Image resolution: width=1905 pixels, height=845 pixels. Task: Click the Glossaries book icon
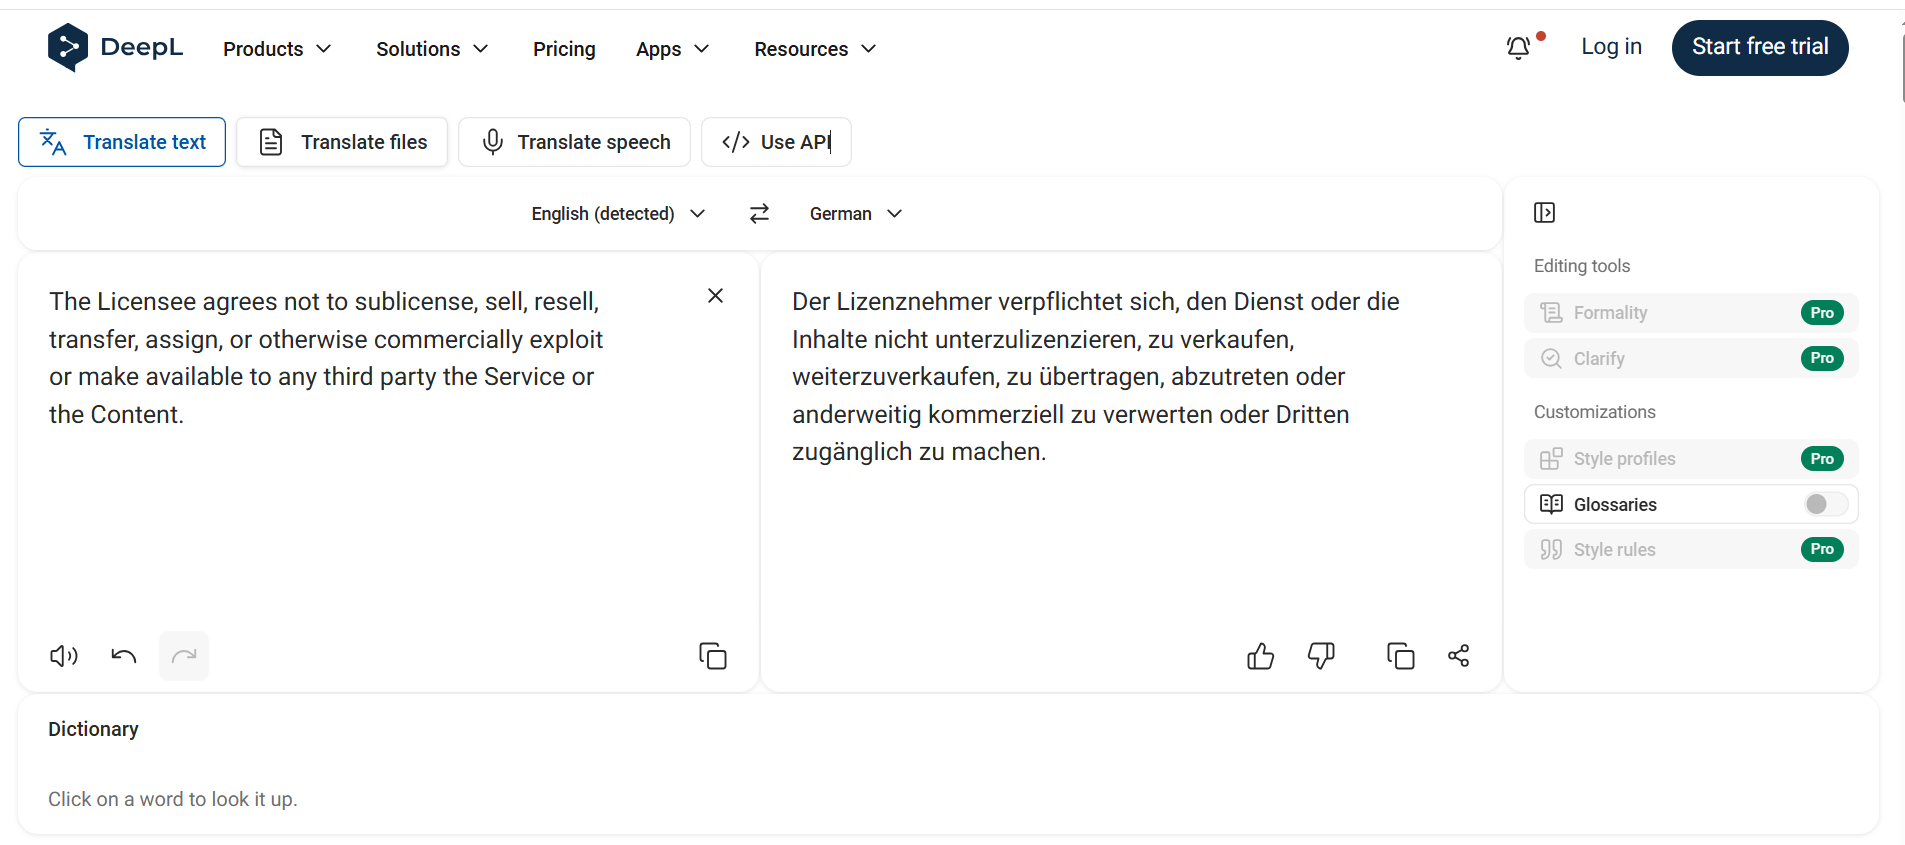click(x=1551, y=504)
